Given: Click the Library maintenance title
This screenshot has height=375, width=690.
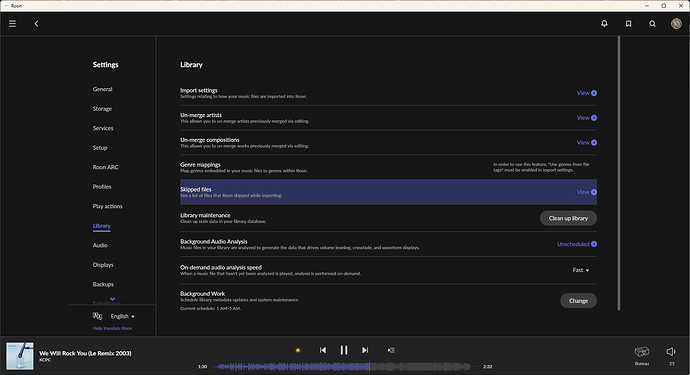Looking at the screenshot, I should click(x=205, y=215).
